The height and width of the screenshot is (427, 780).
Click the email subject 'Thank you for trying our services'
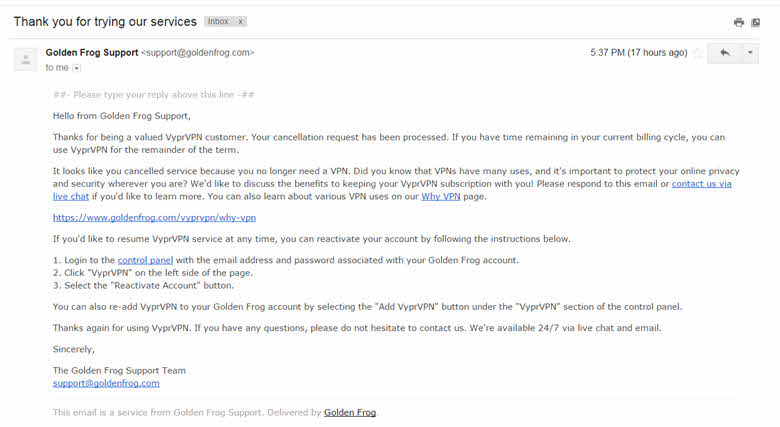click(x=105, y=21)
